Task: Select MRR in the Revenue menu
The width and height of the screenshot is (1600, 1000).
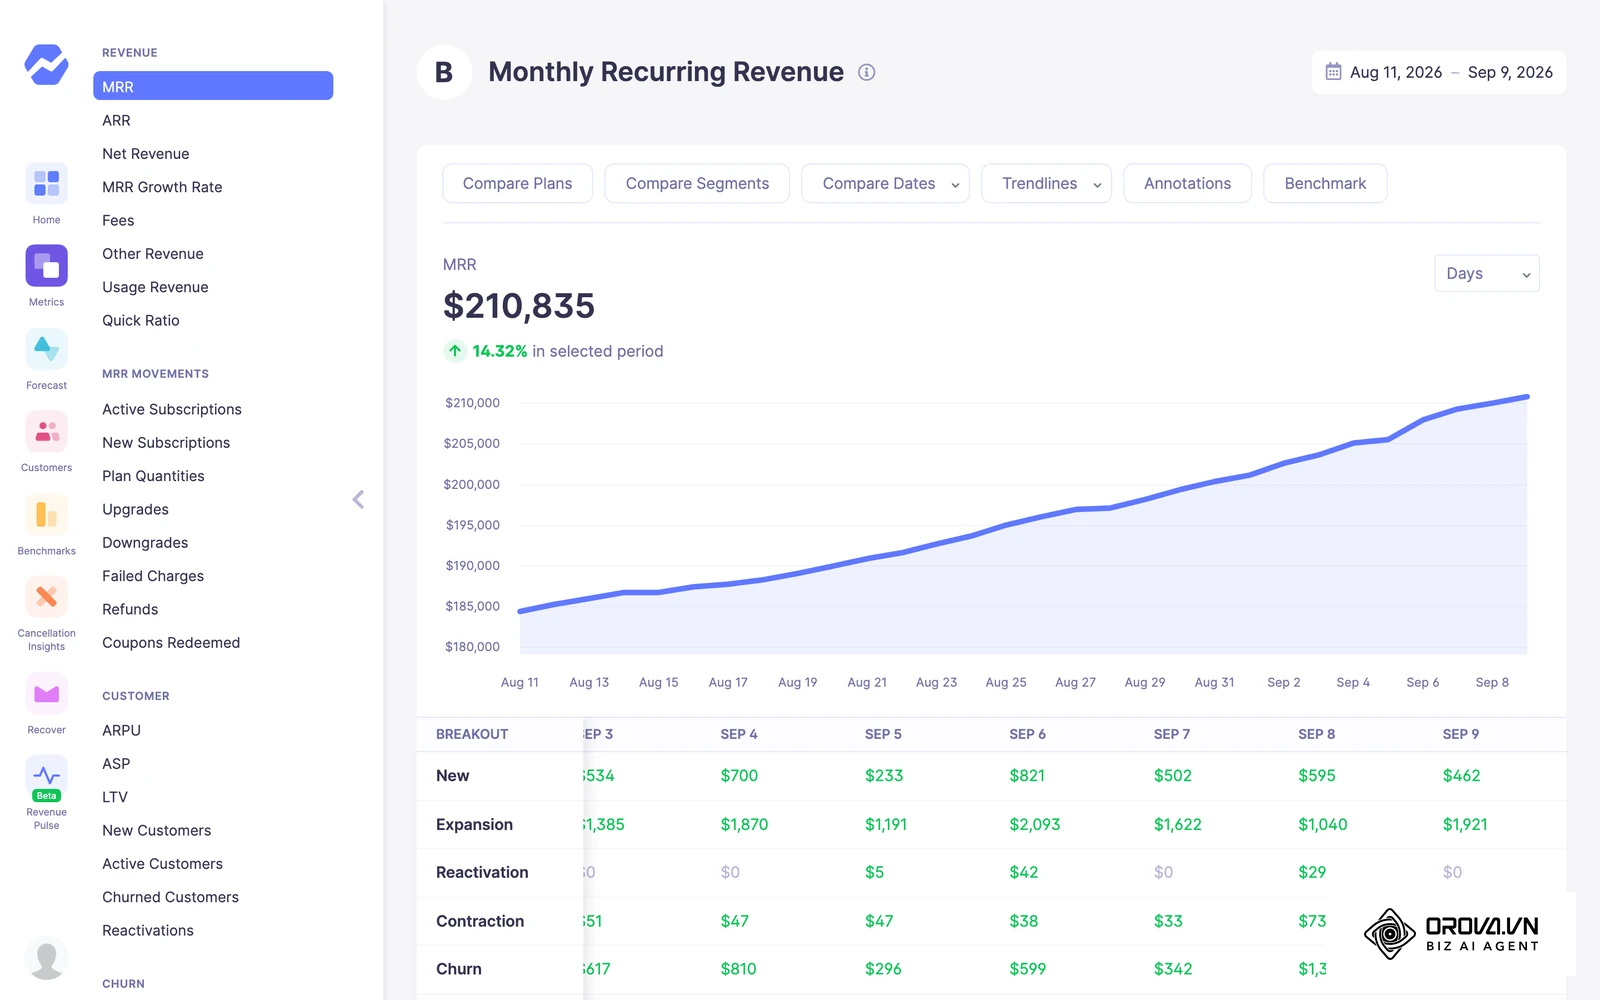Action: [213, 86]
